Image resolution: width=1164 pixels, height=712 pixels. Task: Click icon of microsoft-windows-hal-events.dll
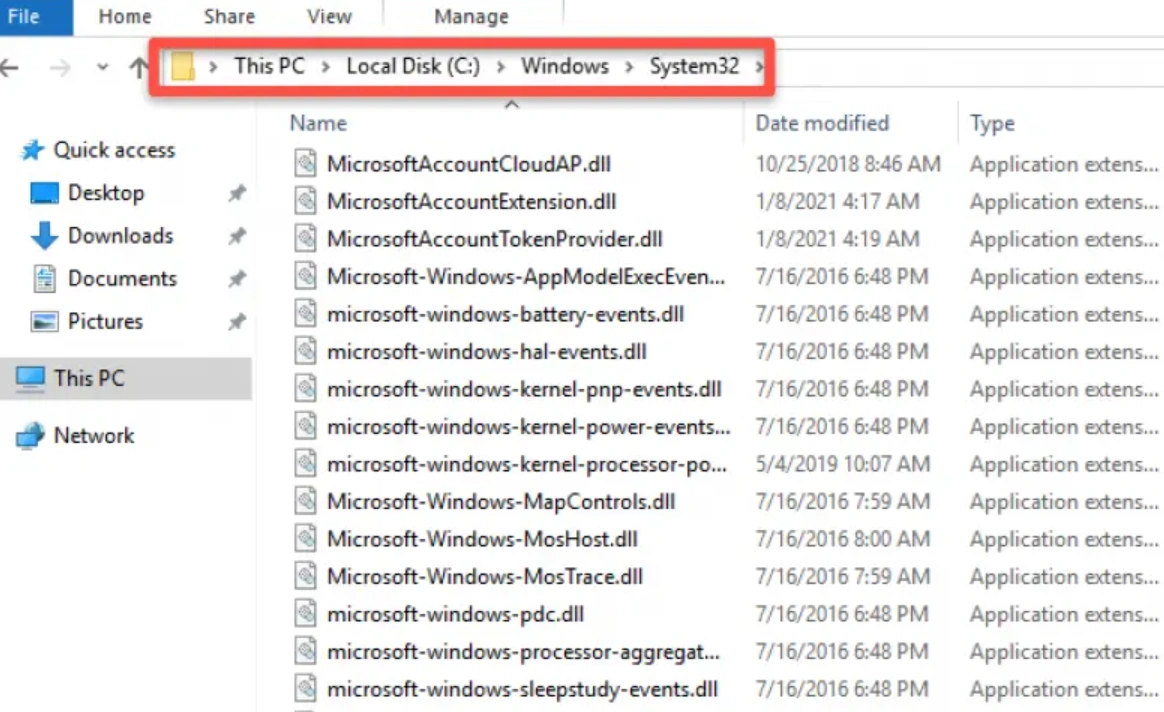(305, 350)
